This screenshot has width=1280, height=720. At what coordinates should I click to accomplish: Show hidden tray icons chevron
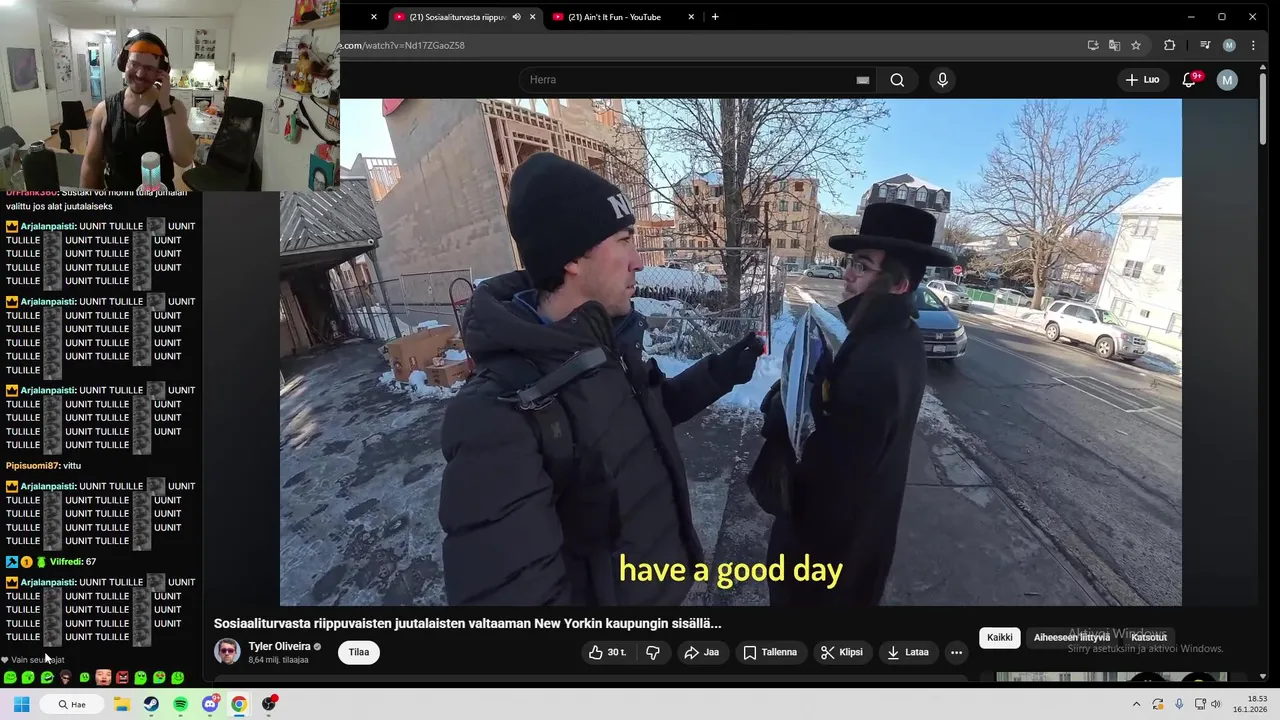[1136, 704]
